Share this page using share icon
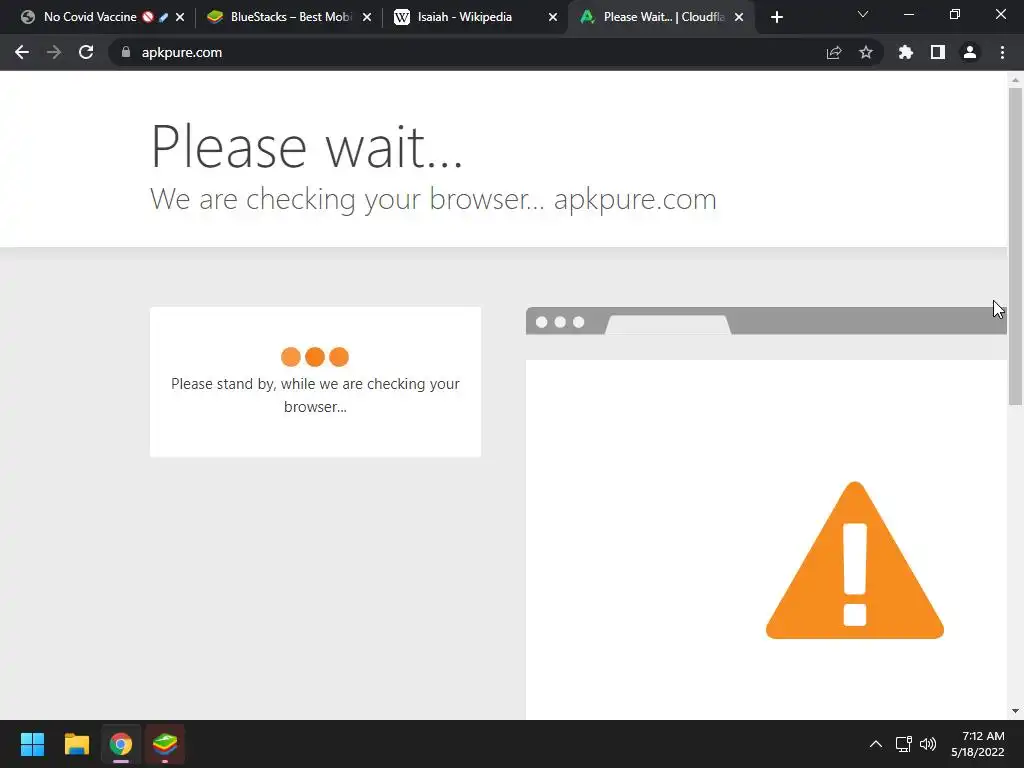This screenshot has height=768, width=1024. click(x=834, y=52)
